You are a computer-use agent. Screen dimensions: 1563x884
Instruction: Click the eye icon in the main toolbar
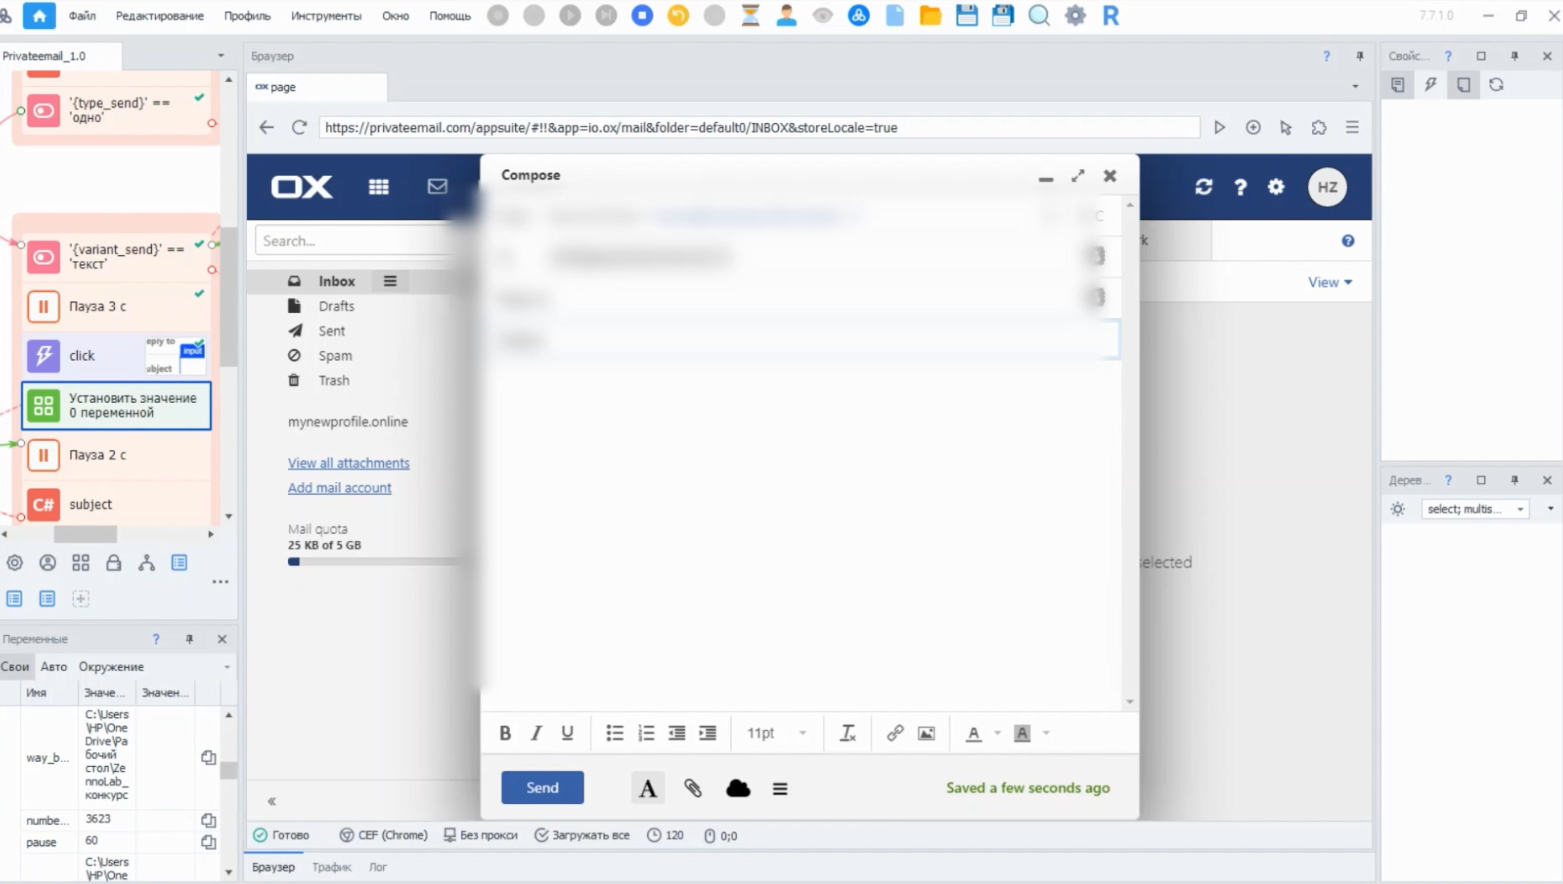click(x=822, y=15)
